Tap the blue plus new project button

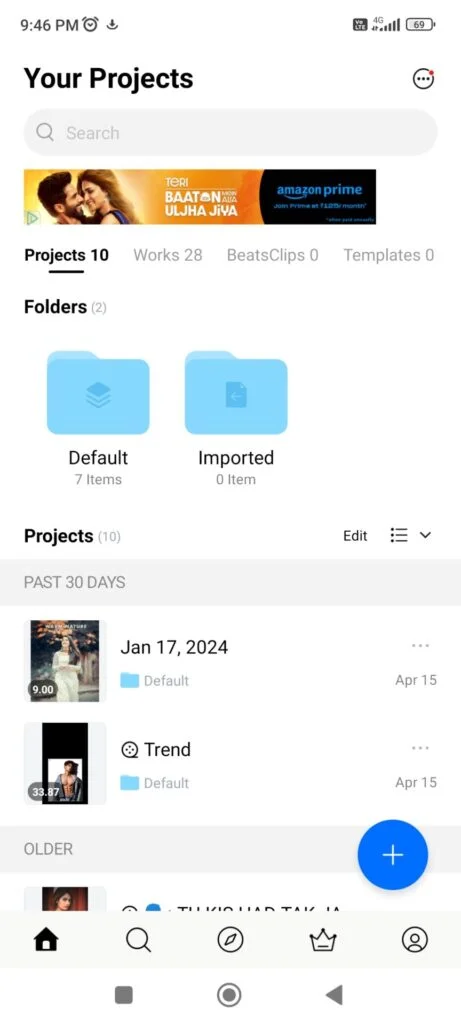coord(392,854)
